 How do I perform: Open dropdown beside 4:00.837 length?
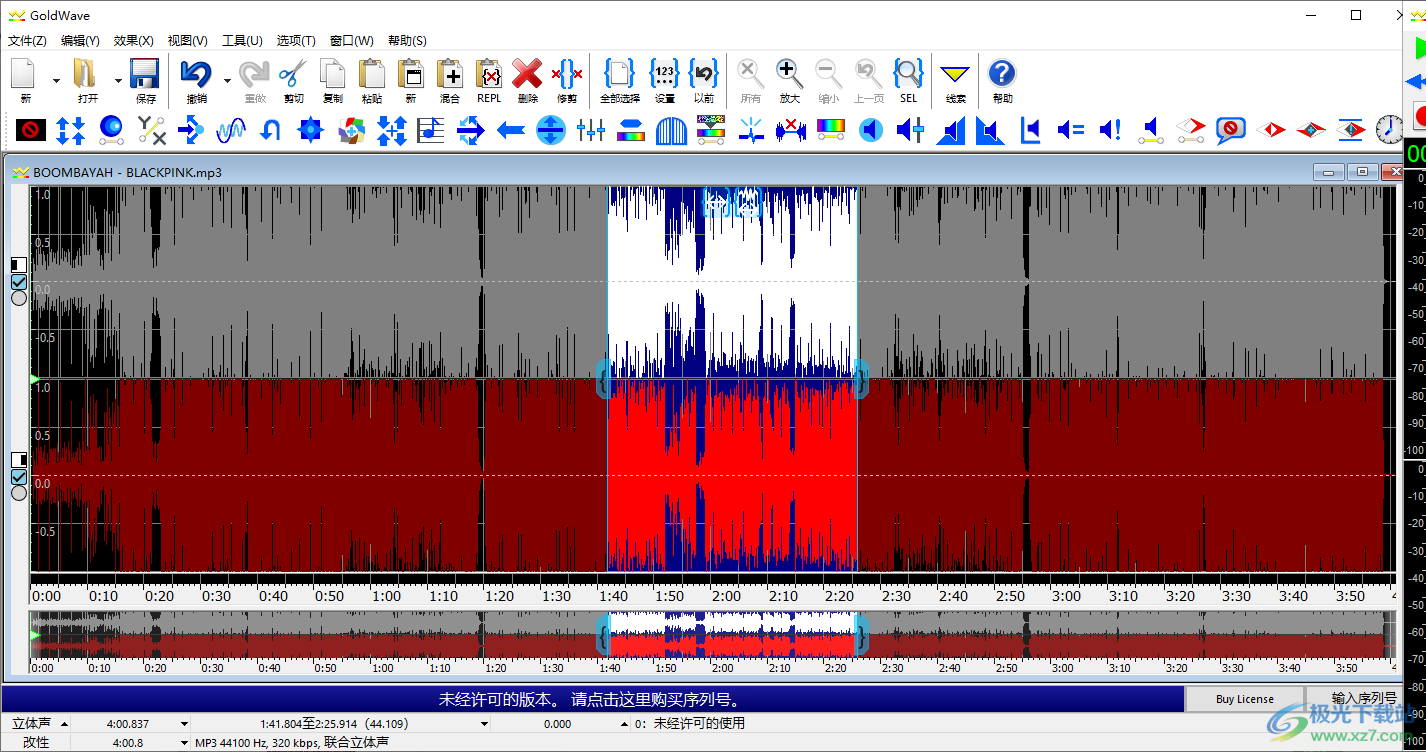184,723
